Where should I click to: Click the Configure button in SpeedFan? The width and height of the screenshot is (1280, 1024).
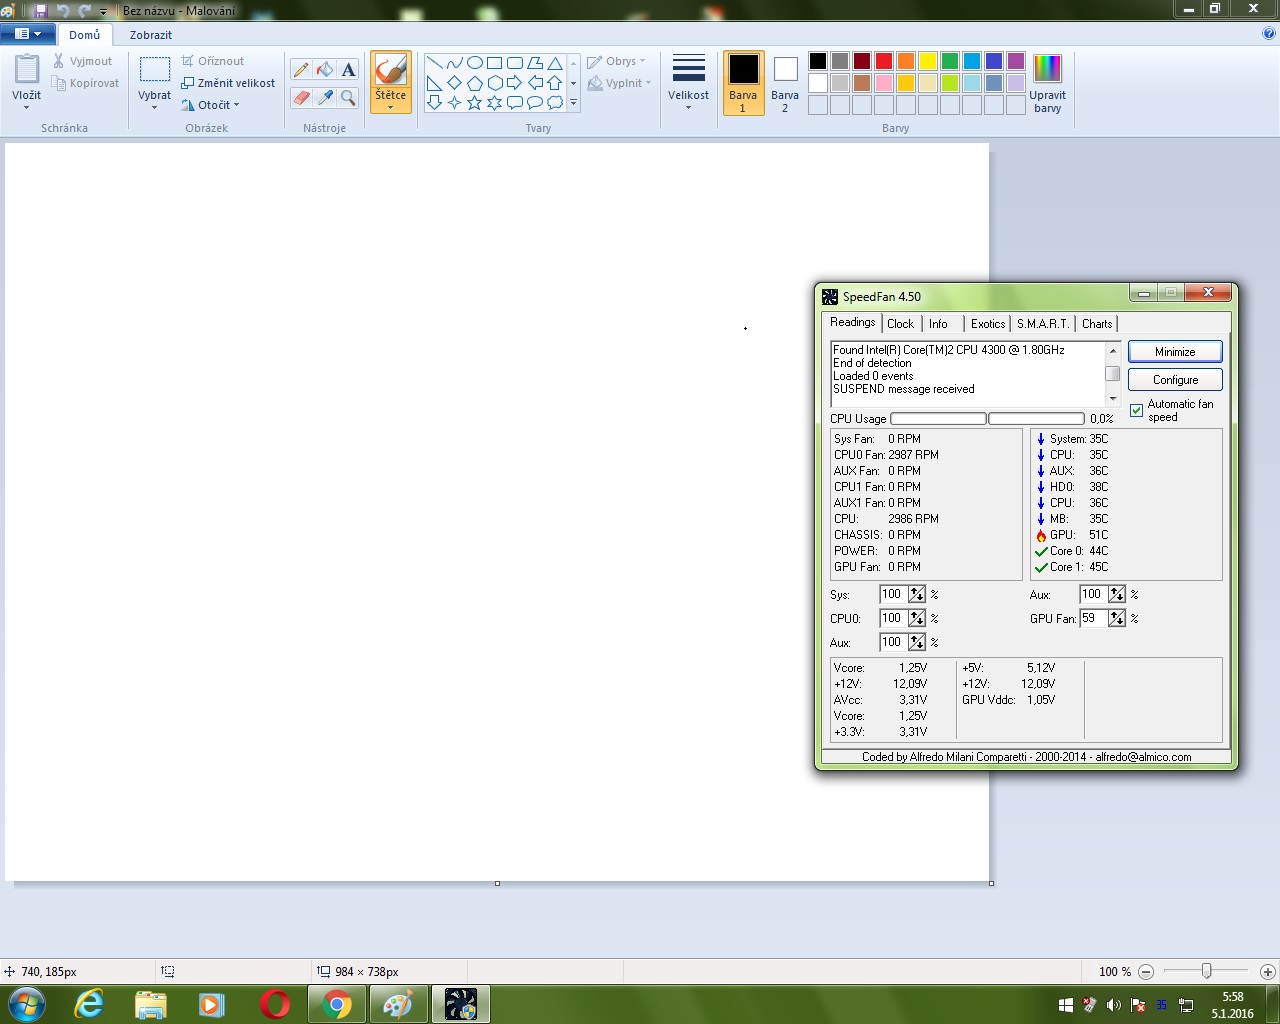(x=1175, y=380)
